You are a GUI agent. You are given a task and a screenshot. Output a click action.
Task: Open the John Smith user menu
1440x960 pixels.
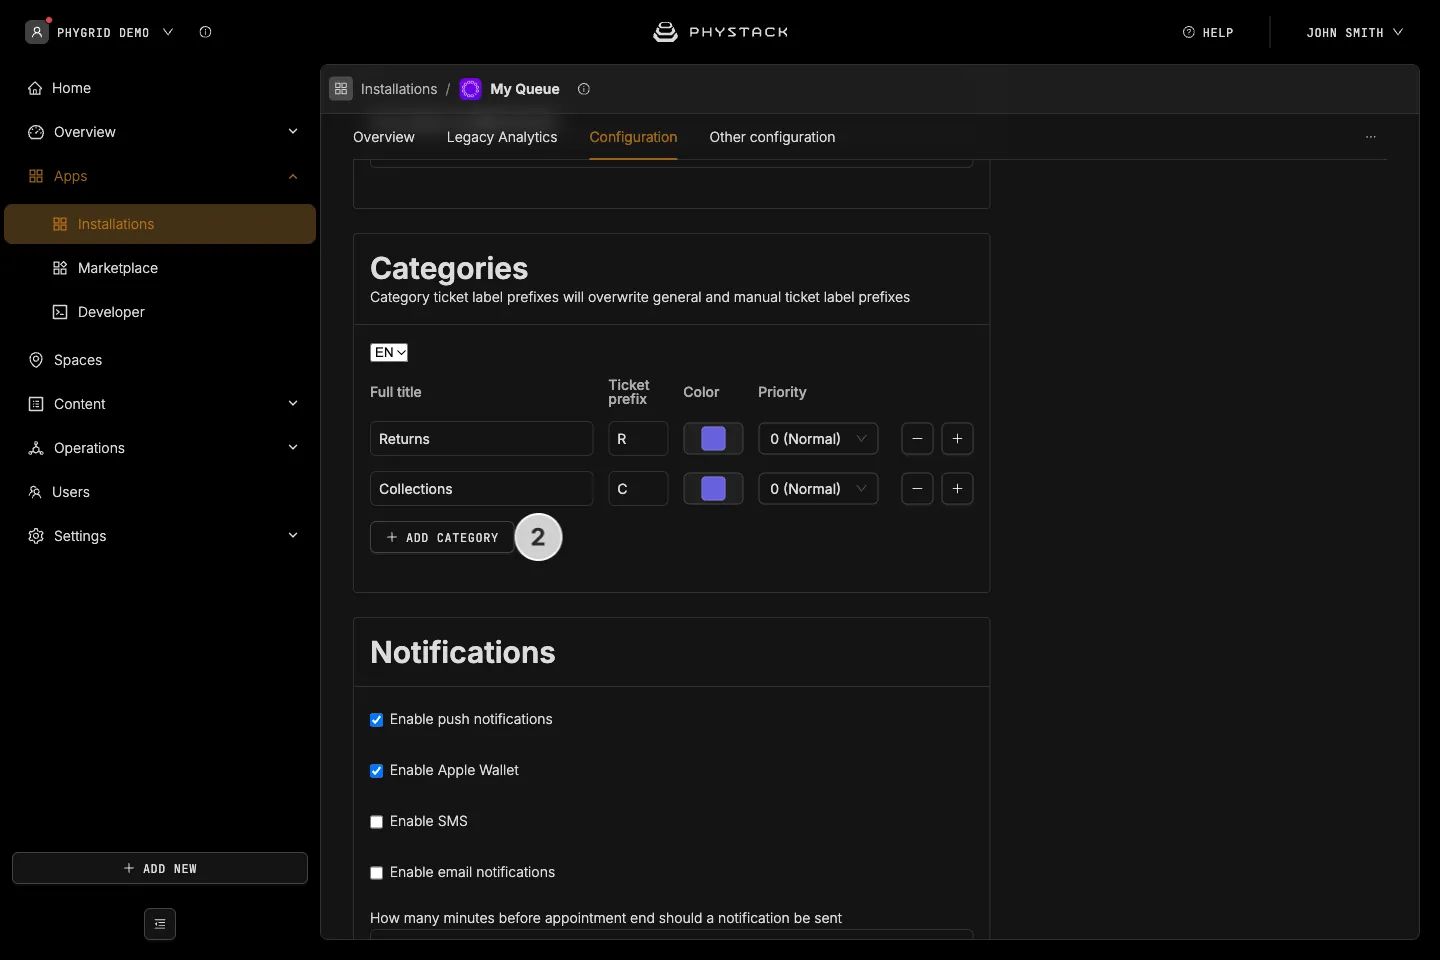point(1354,32)
